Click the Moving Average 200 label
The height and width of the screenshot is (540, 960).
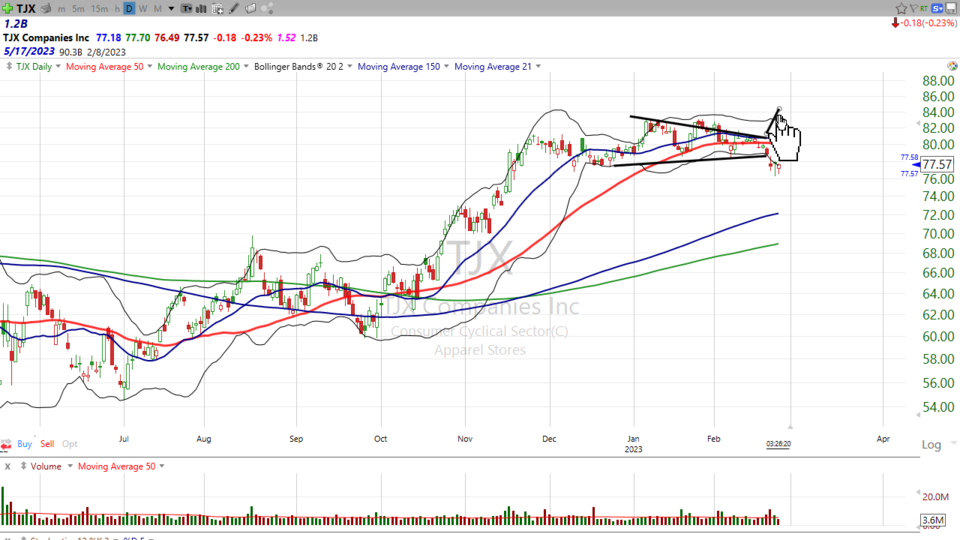click(199, 66)
